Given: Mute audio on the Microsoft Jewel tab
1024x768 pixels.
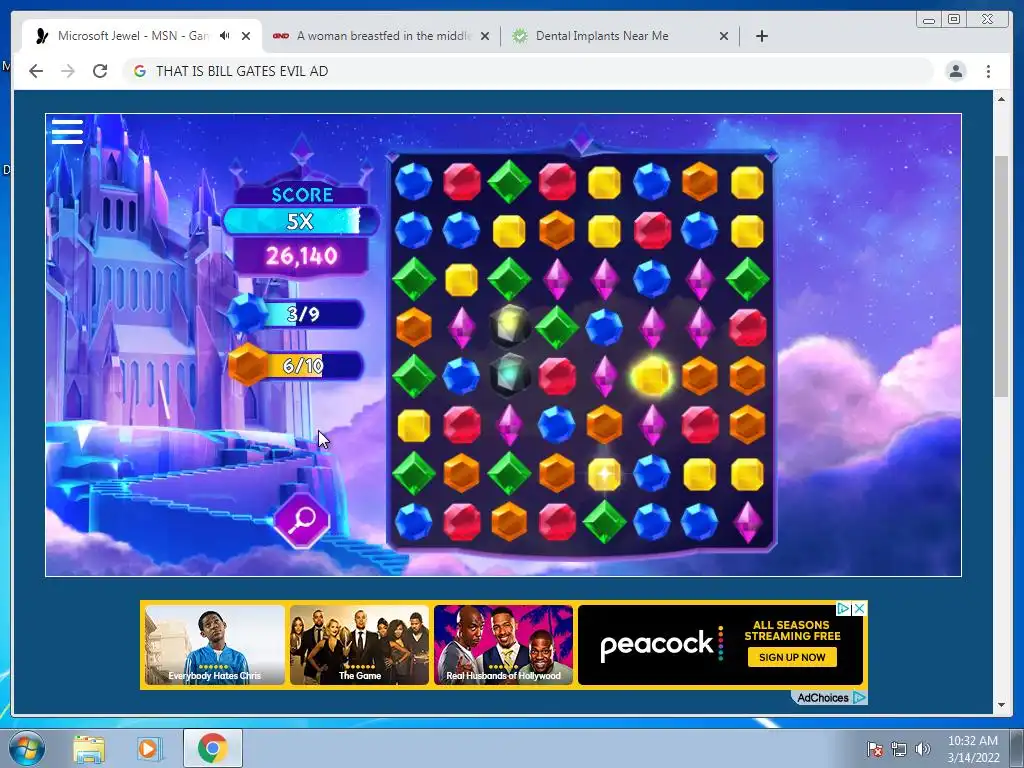Looking at the screenshot, I should click(x=225, y=36).
